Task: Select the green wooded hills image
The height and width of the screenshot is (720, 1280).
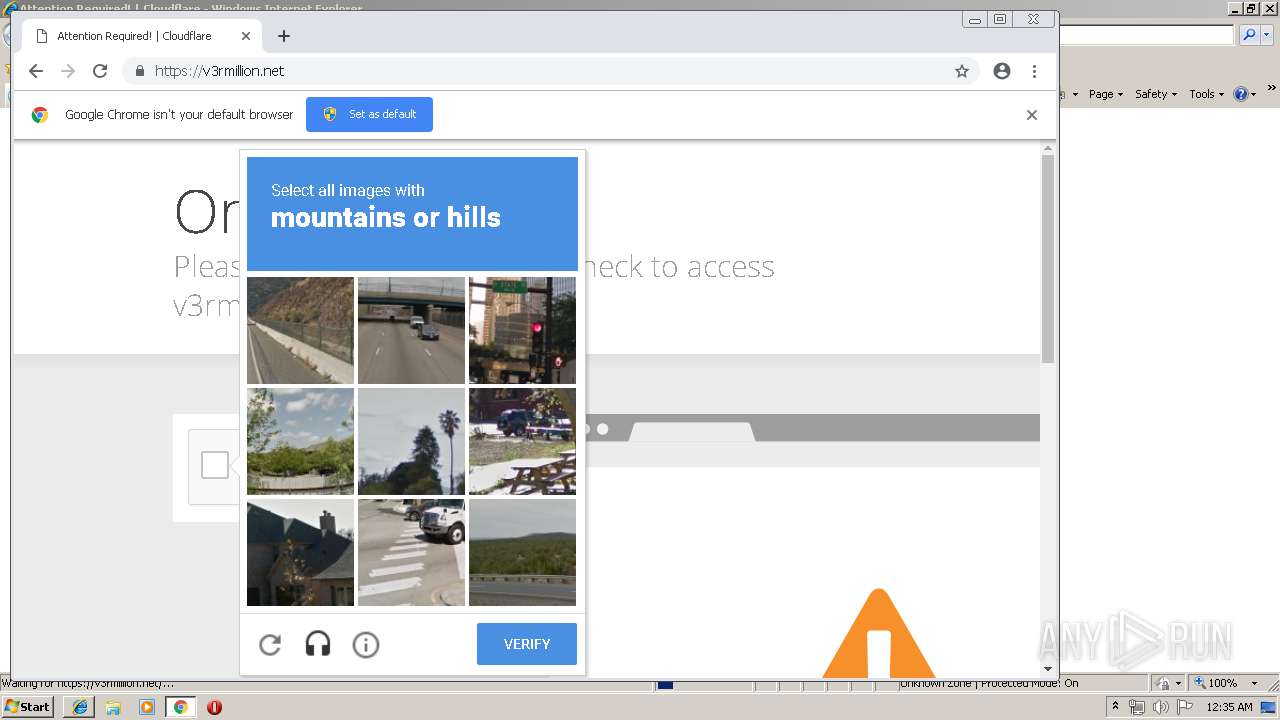Action: click(522, 552)
